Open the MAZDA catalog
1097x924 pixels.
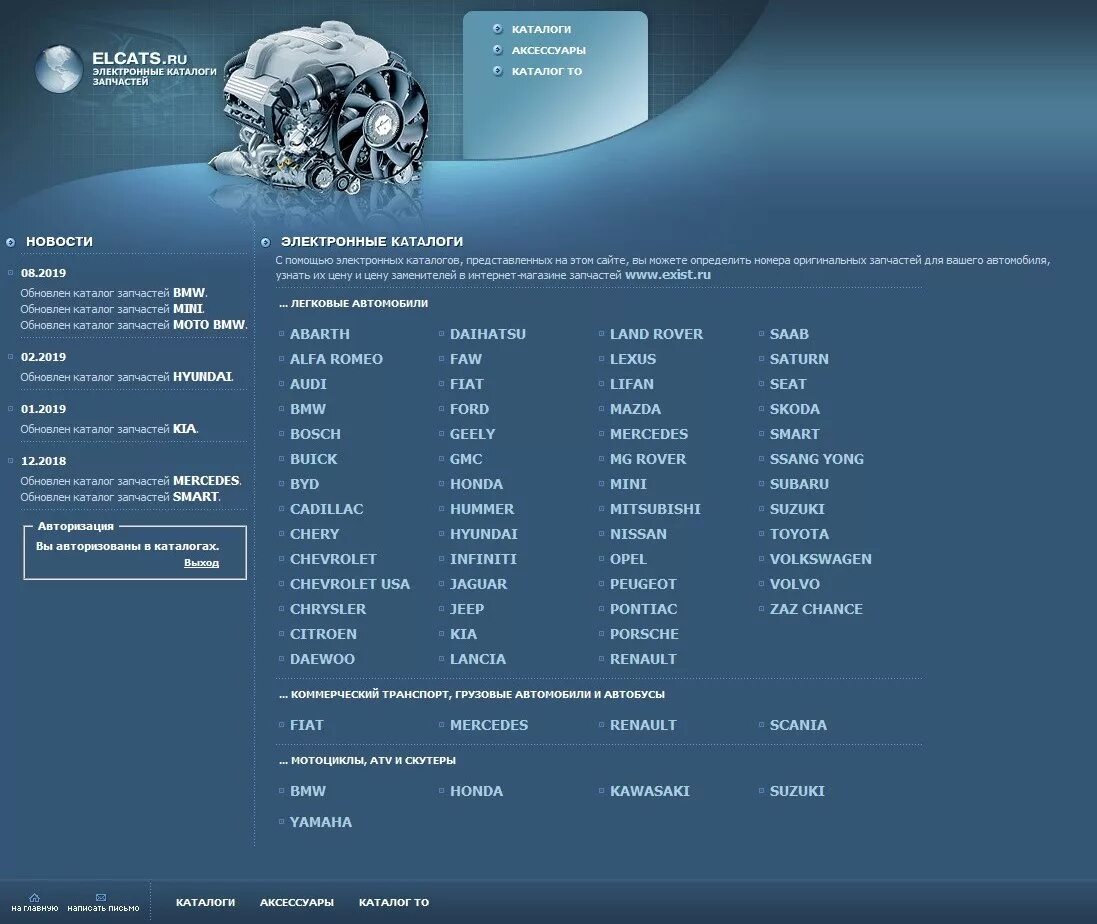(x=635, y=409)
